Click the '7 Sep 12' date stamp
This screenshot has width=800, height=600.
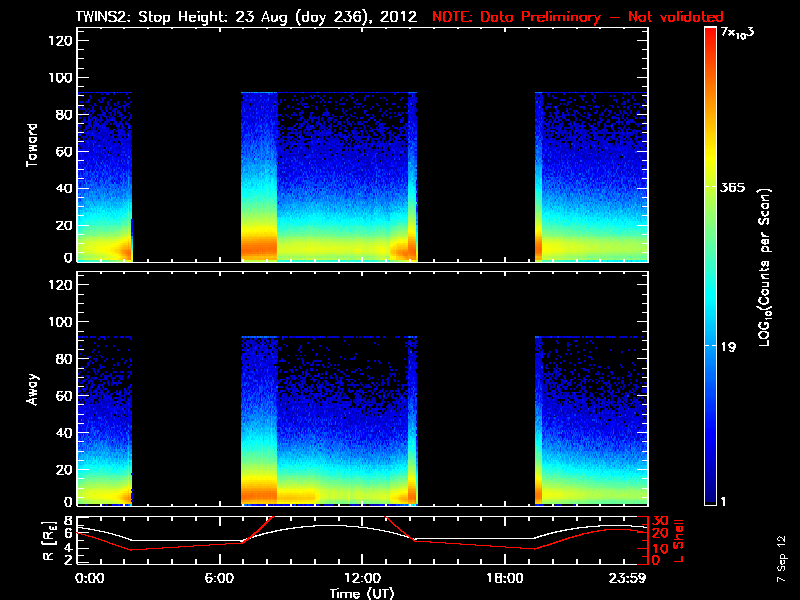781,559
